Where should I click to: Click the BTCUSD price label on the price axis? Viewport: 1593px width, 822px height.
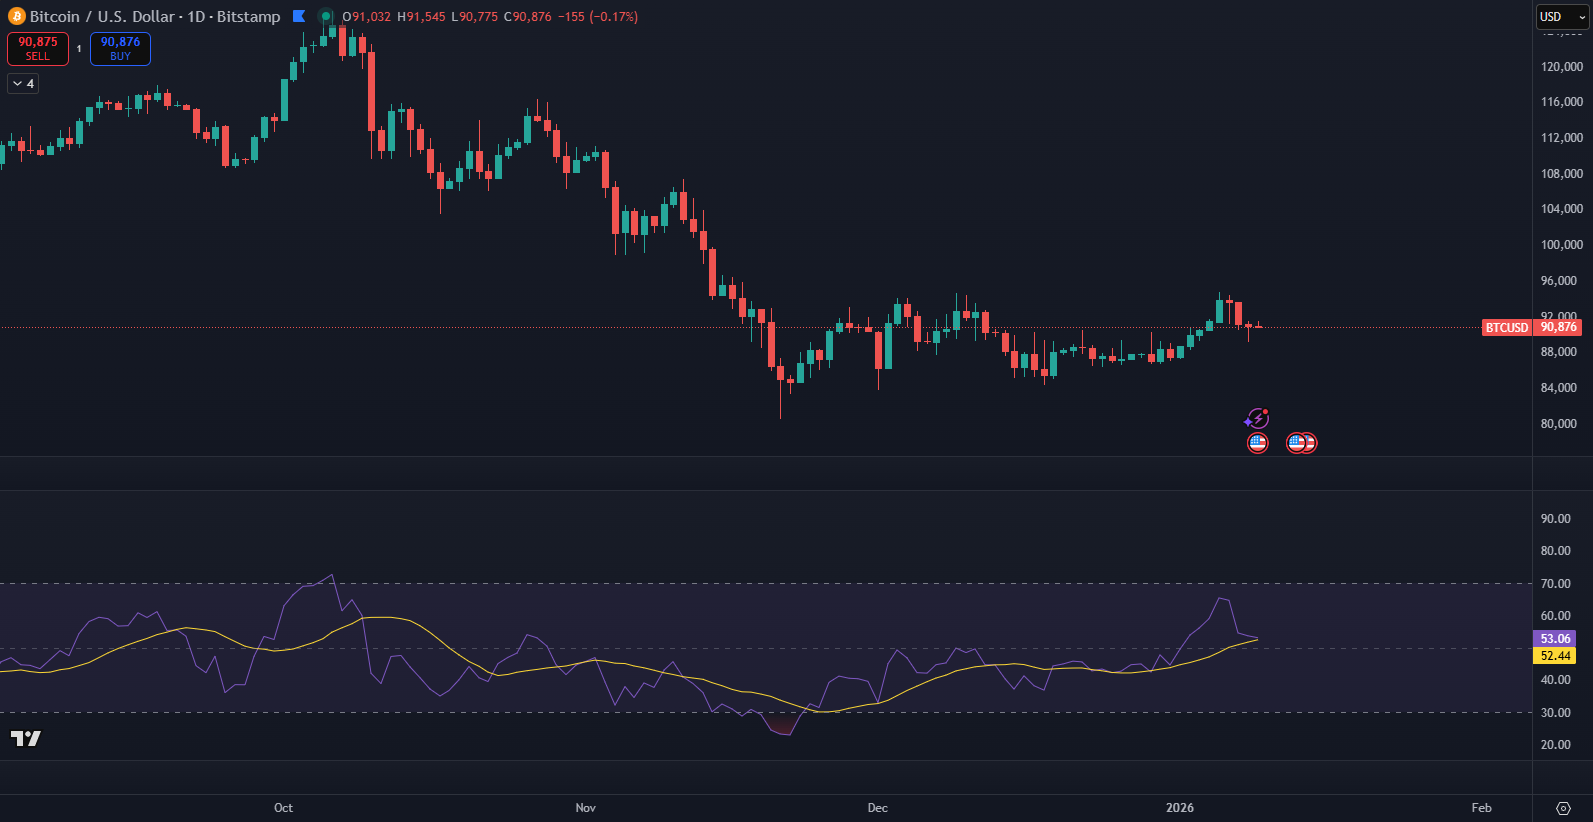pyautogui.click(x=1506, y=328)
